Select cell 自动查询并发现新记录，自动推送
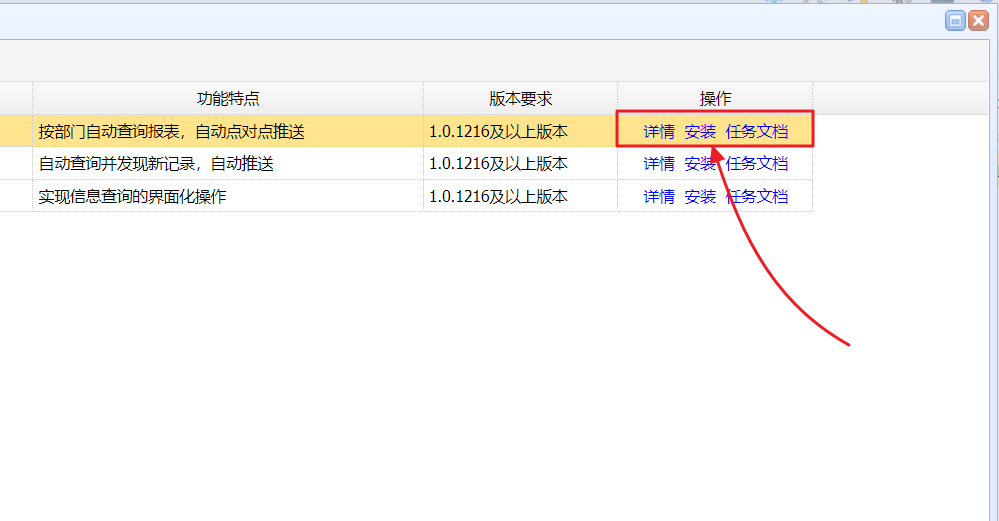Viewport: 999px width, 521px height. coord(228,164)
